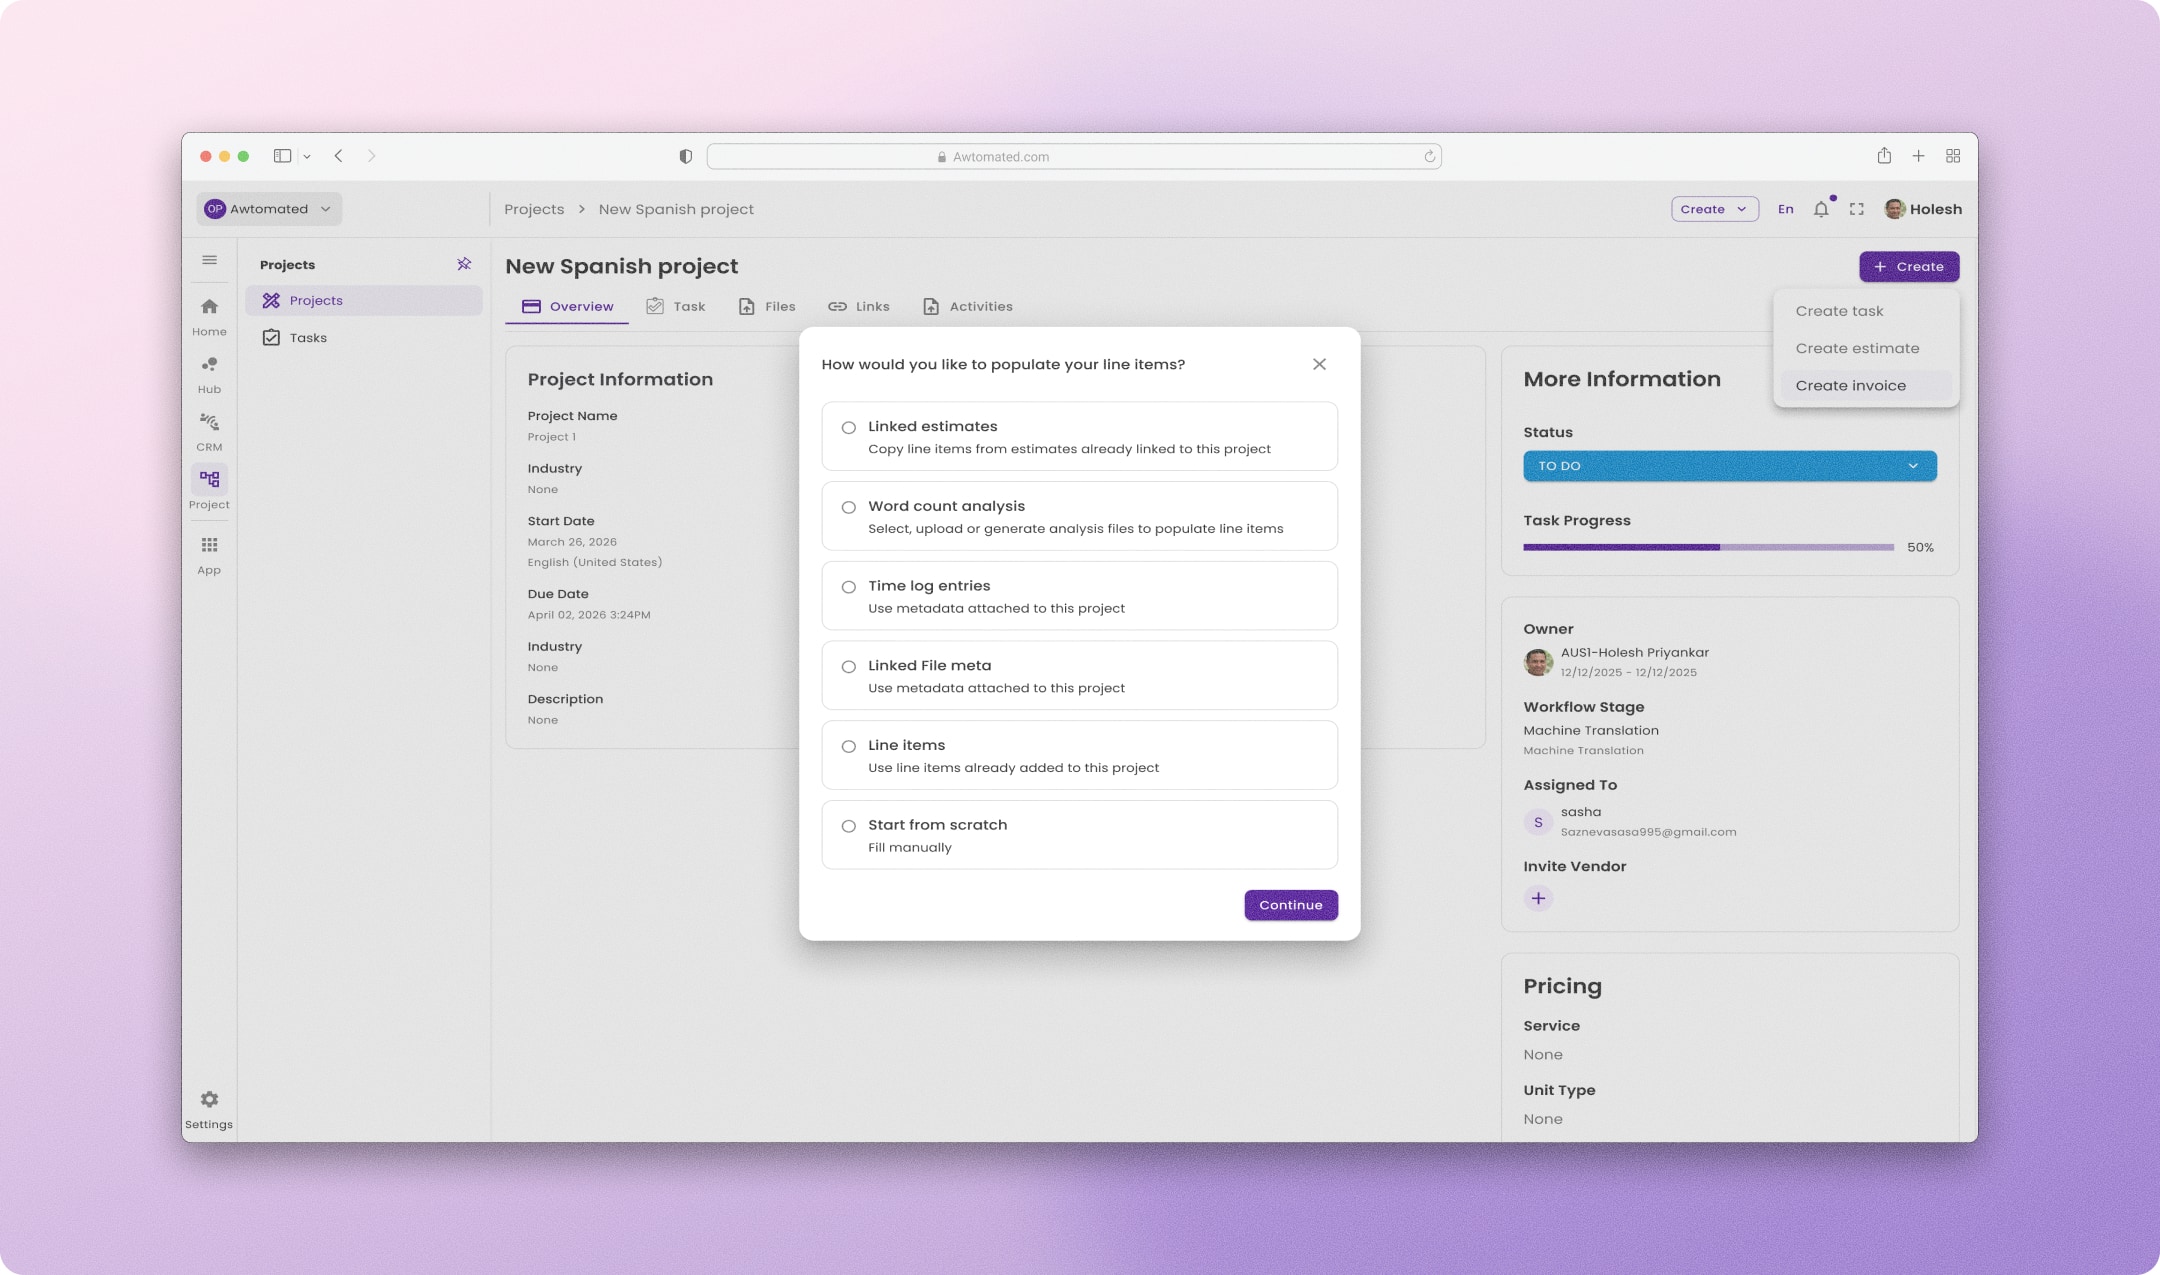
Task: Toggle fullscreen mode icon
Action: coord(1857,209)
